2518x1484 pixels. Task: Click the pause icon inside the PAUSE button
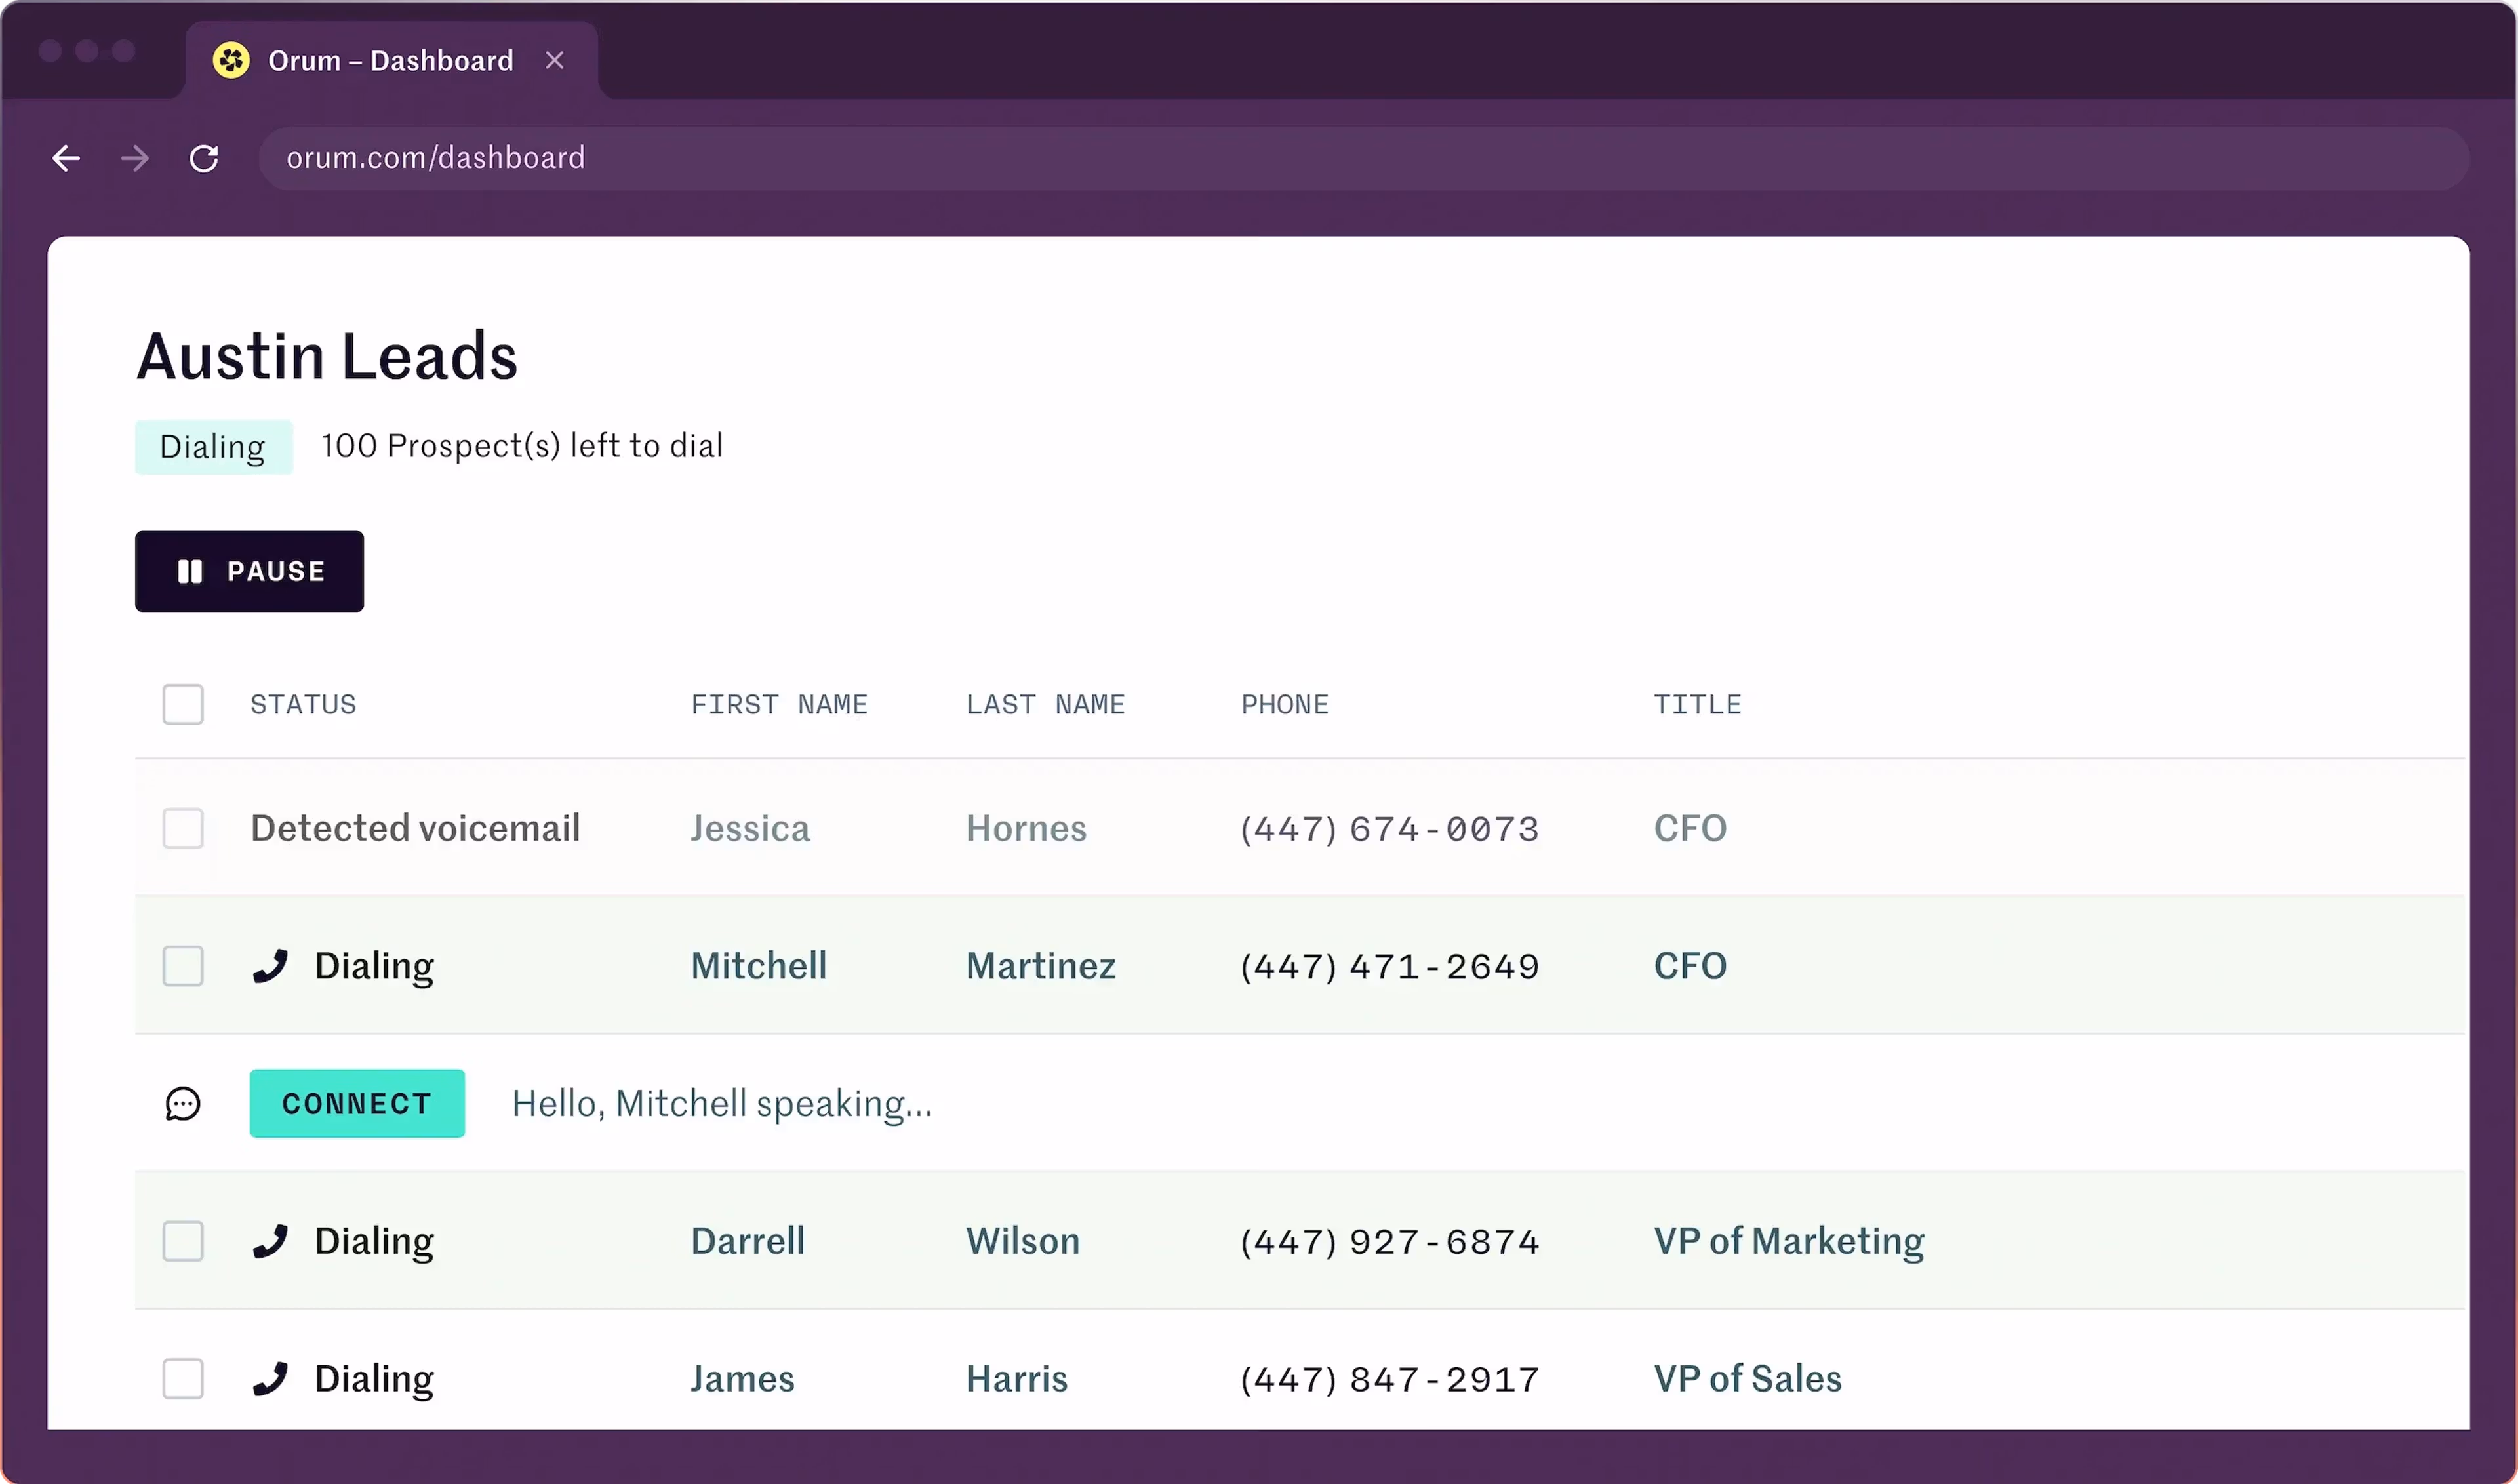[x=191, y=571]
